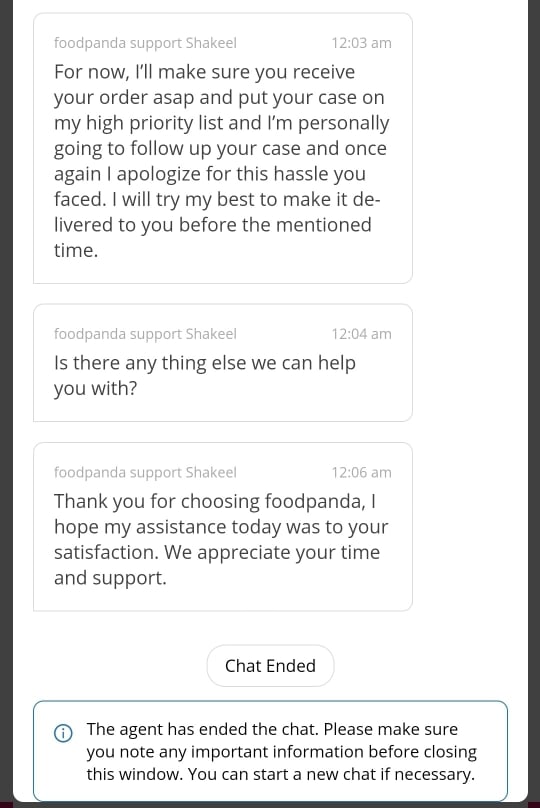Click the info icon in the notice box
The image size is (540, 808).
tap(63, 732)
